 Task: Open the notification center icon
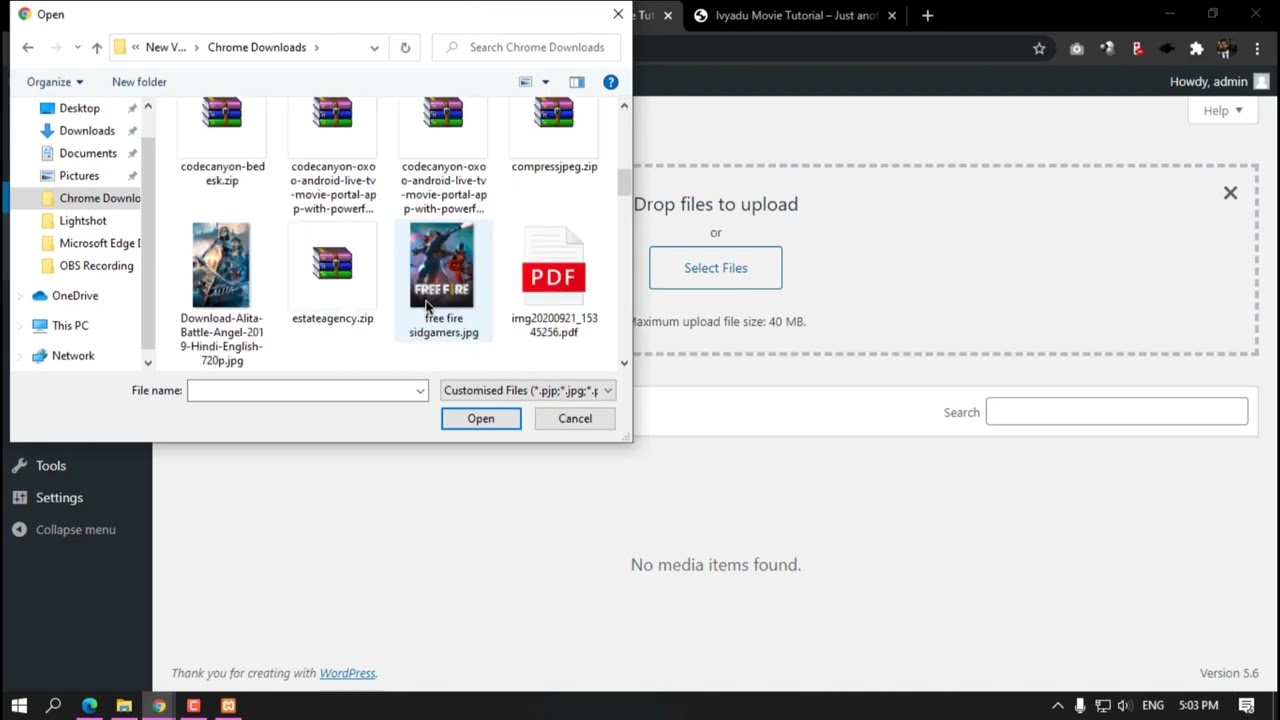[1247, 705]
